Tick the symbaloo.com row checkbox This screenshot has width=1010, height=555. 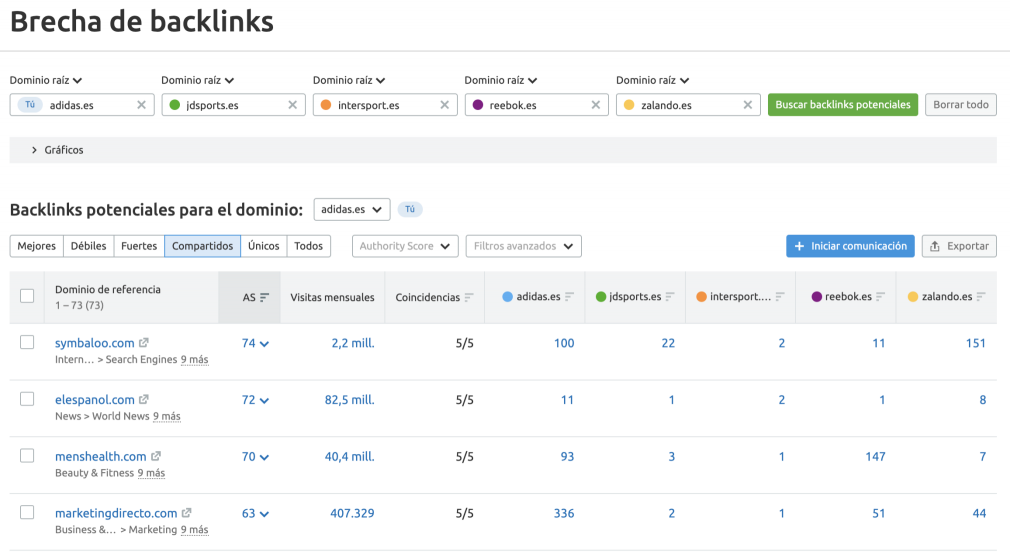click(x=27, y=343)
